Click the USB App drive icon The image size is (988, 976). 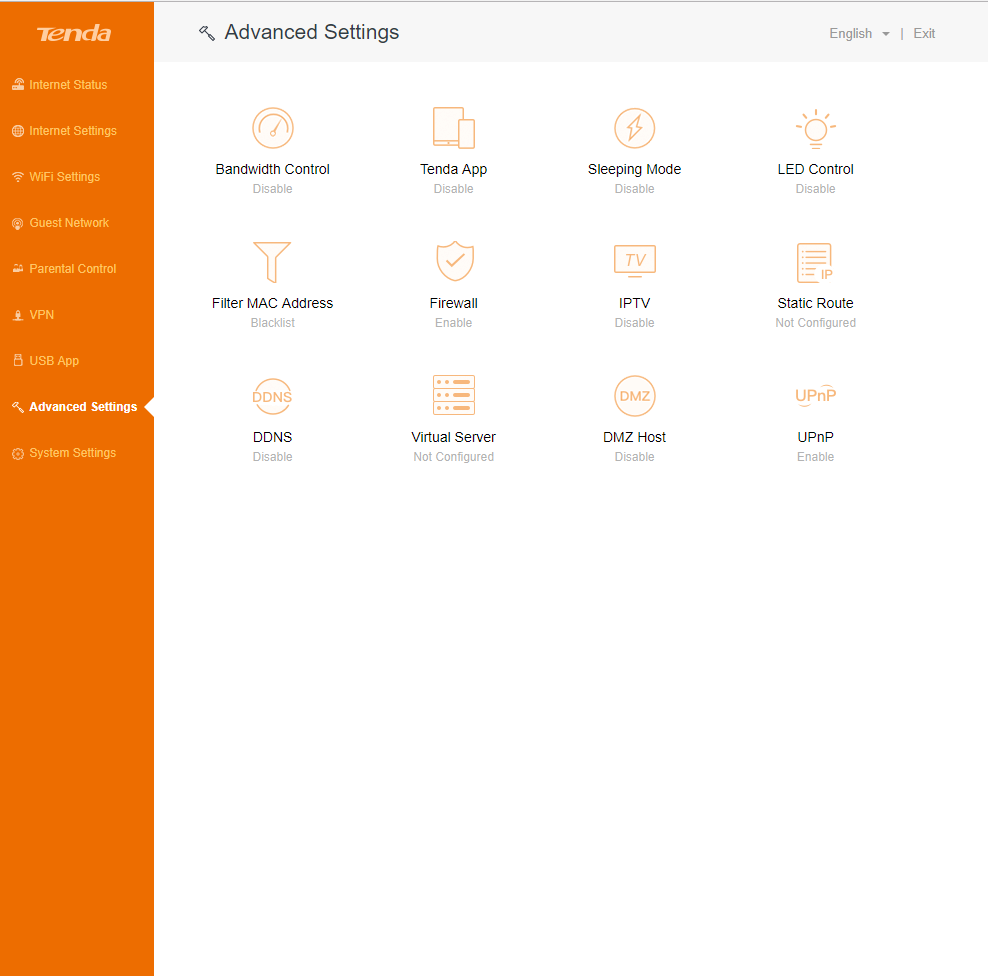18,360
